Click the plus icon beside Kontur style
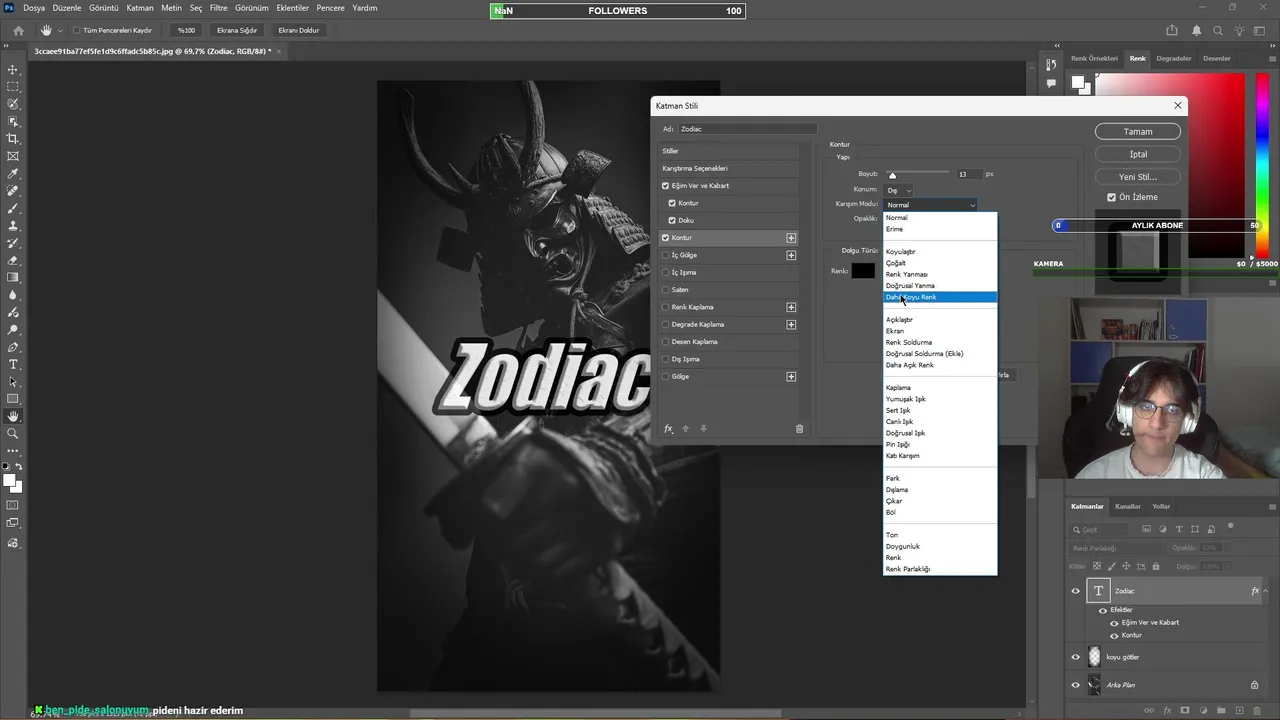This screenshot has height=720, width=1280. tap(791, 238)
